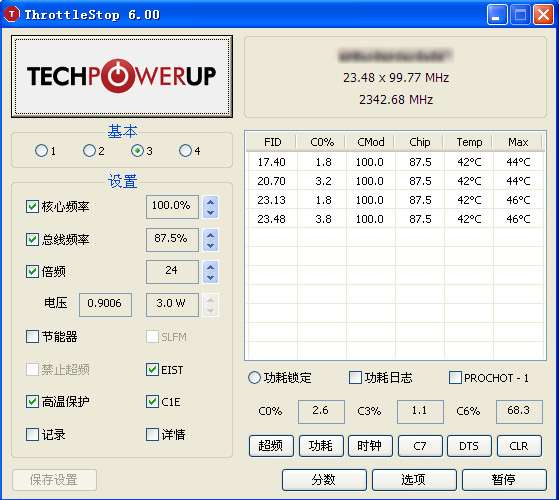Enable the 功耗日志 checkbox
Screen dimensions: 559x500
[x=355, y=378]
